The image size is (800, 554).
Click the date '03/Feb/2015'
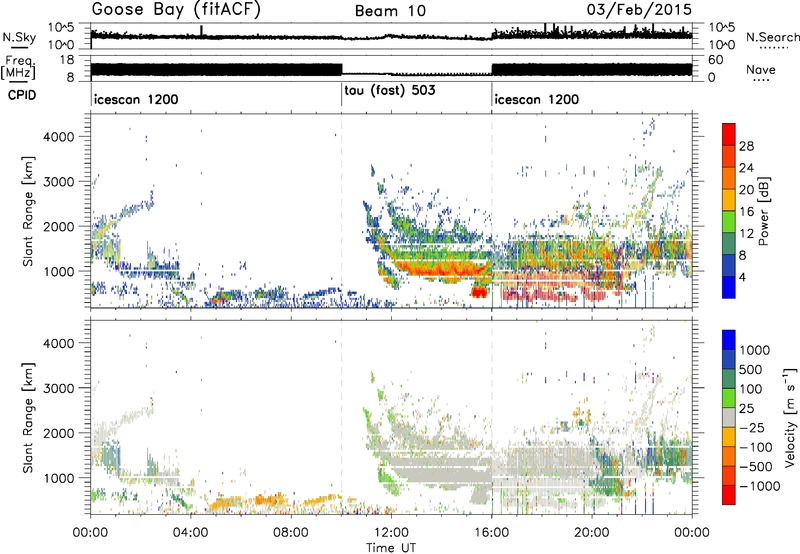coord(639,9)
